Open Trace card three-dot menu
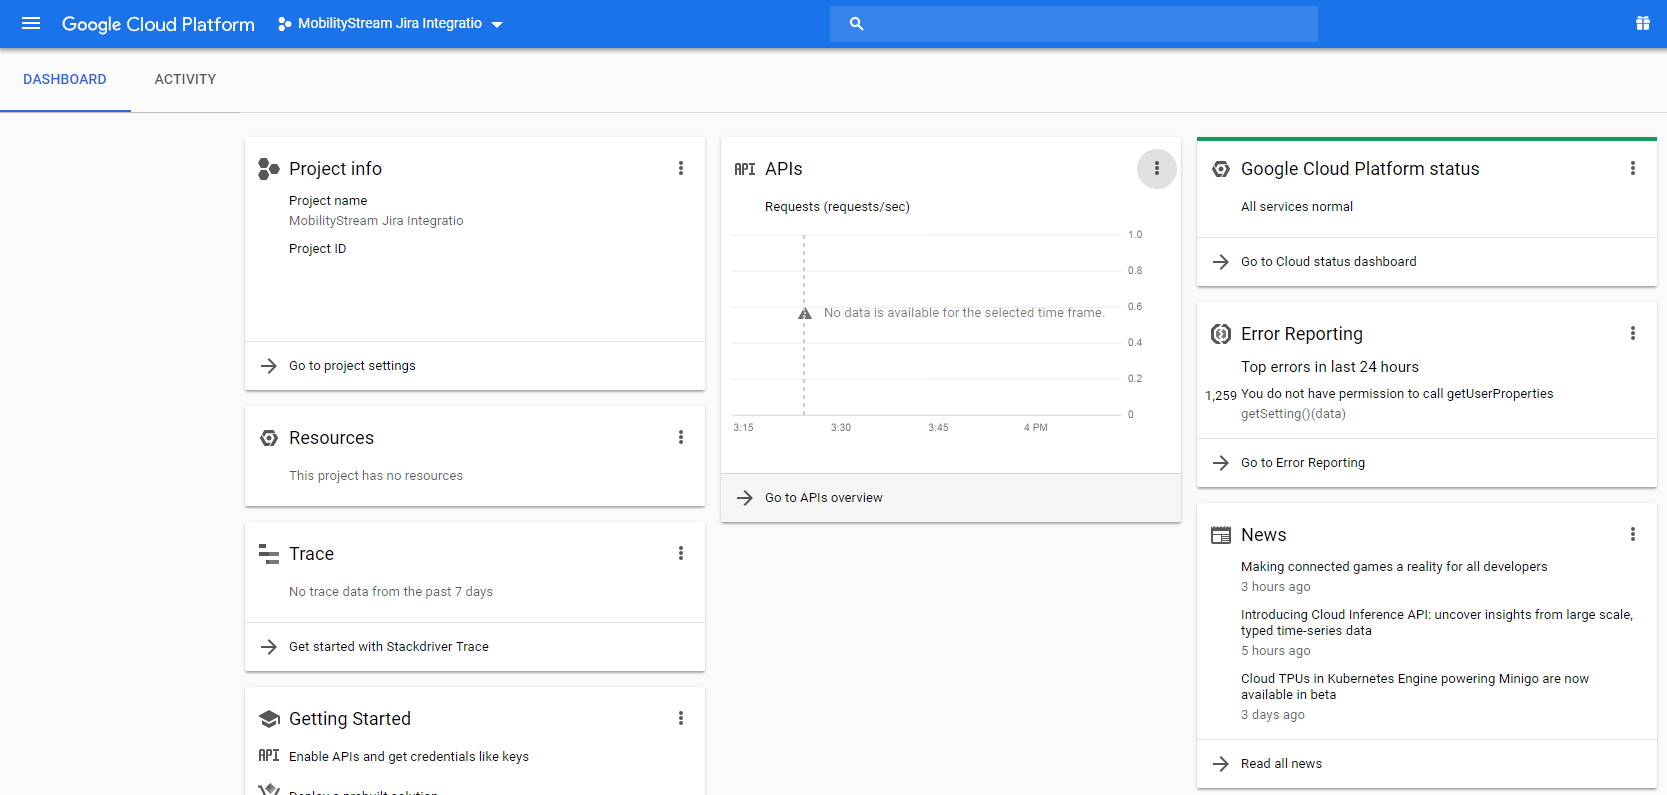Screen dimensions: 1667x795 point(681,553)
